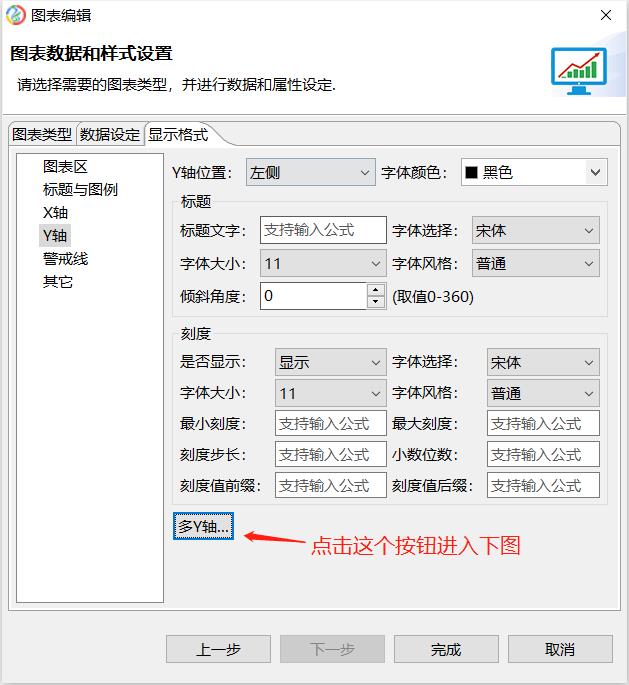This screenshot has width=629, height=685.
Task: Open the 字体颜色 dropdown showing 黑色
Action: [x=534, y=173]
